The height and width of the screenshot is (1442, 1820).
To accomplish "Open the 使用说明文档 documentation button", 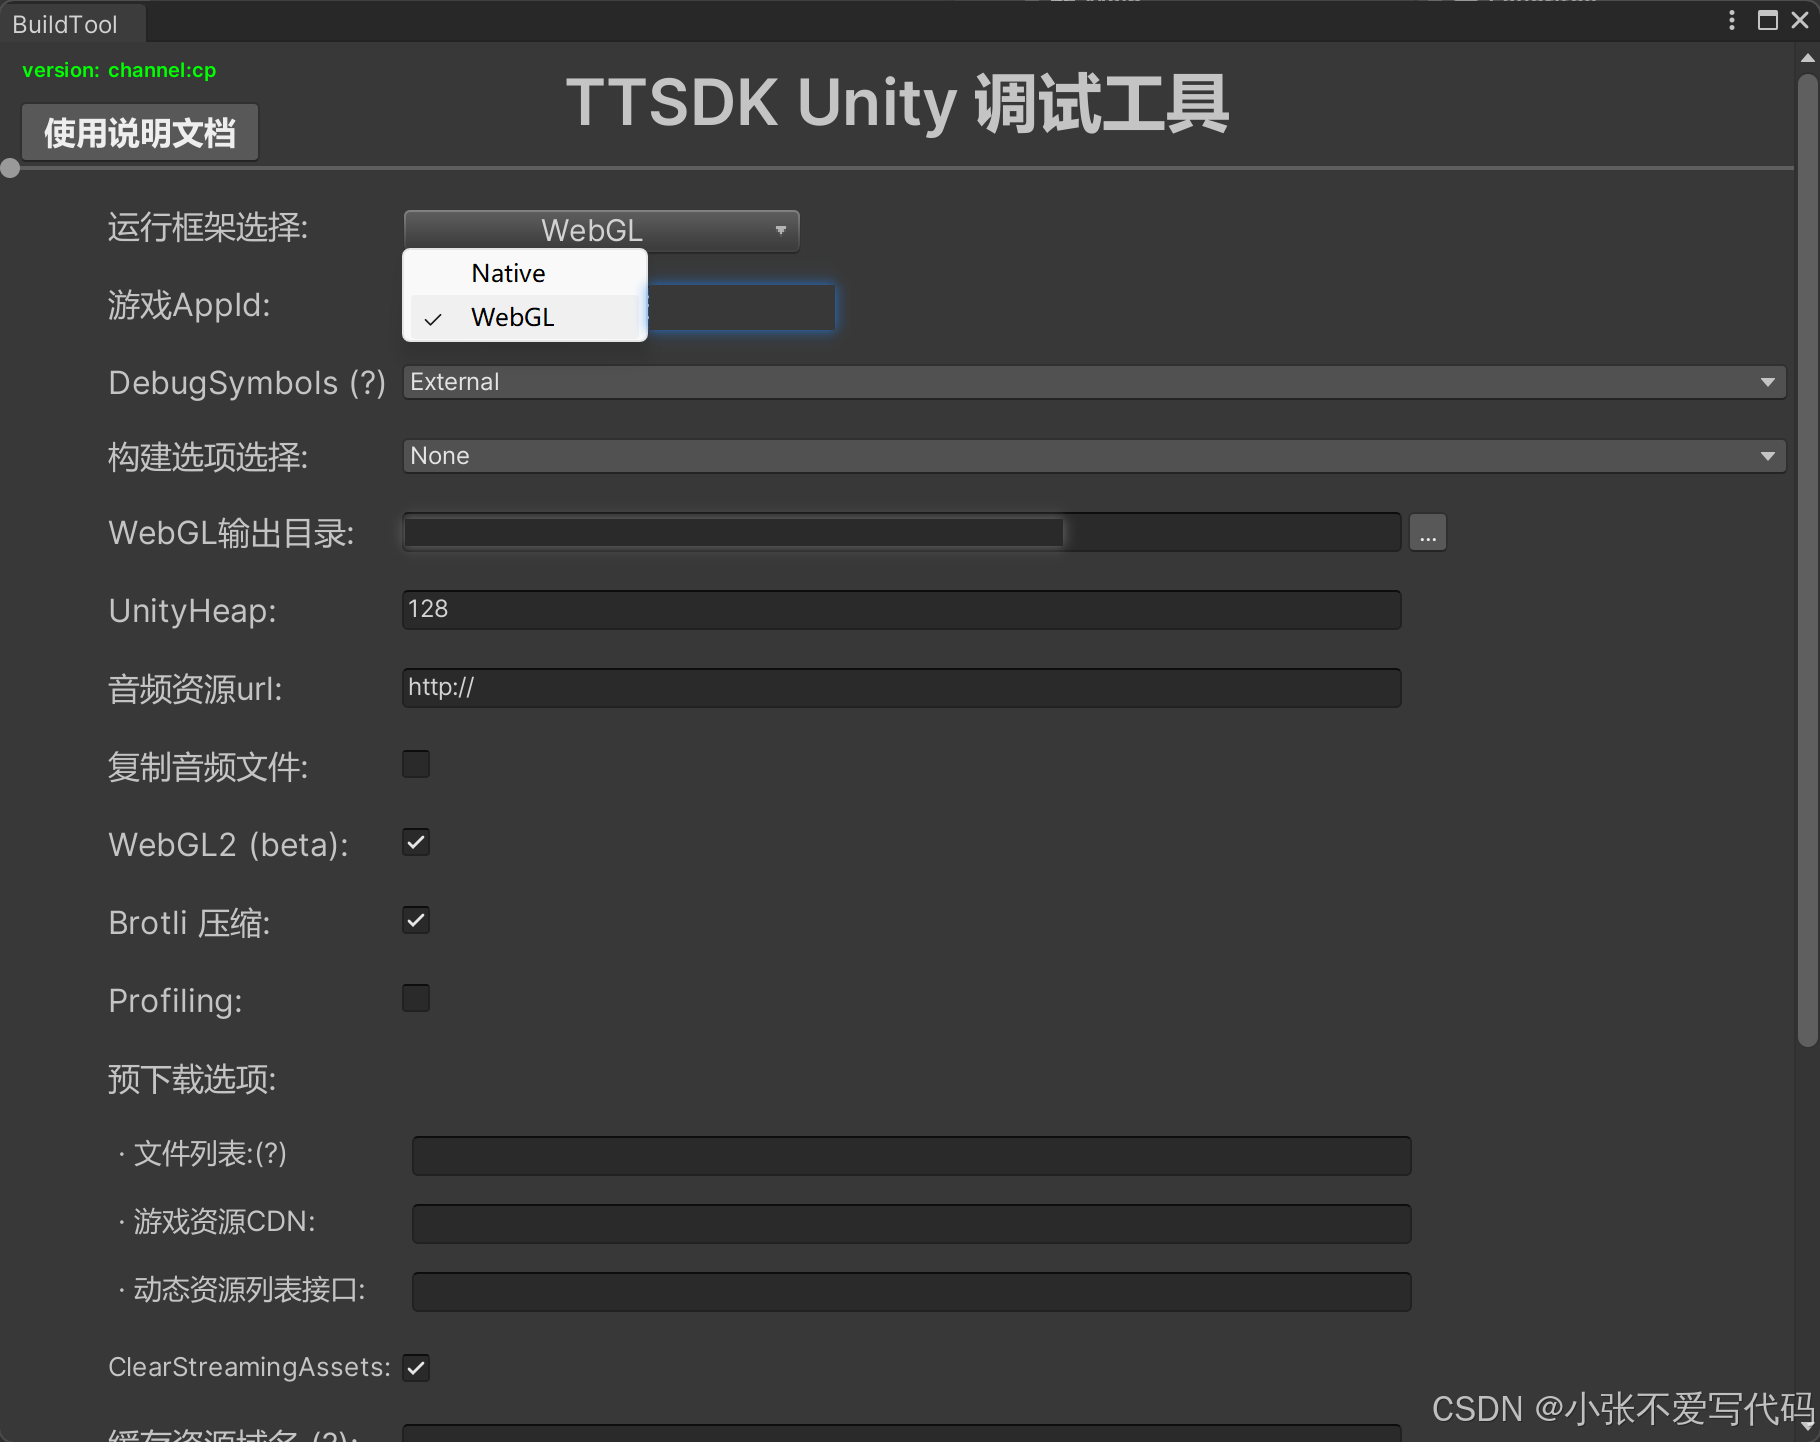I will click(140, 133).
